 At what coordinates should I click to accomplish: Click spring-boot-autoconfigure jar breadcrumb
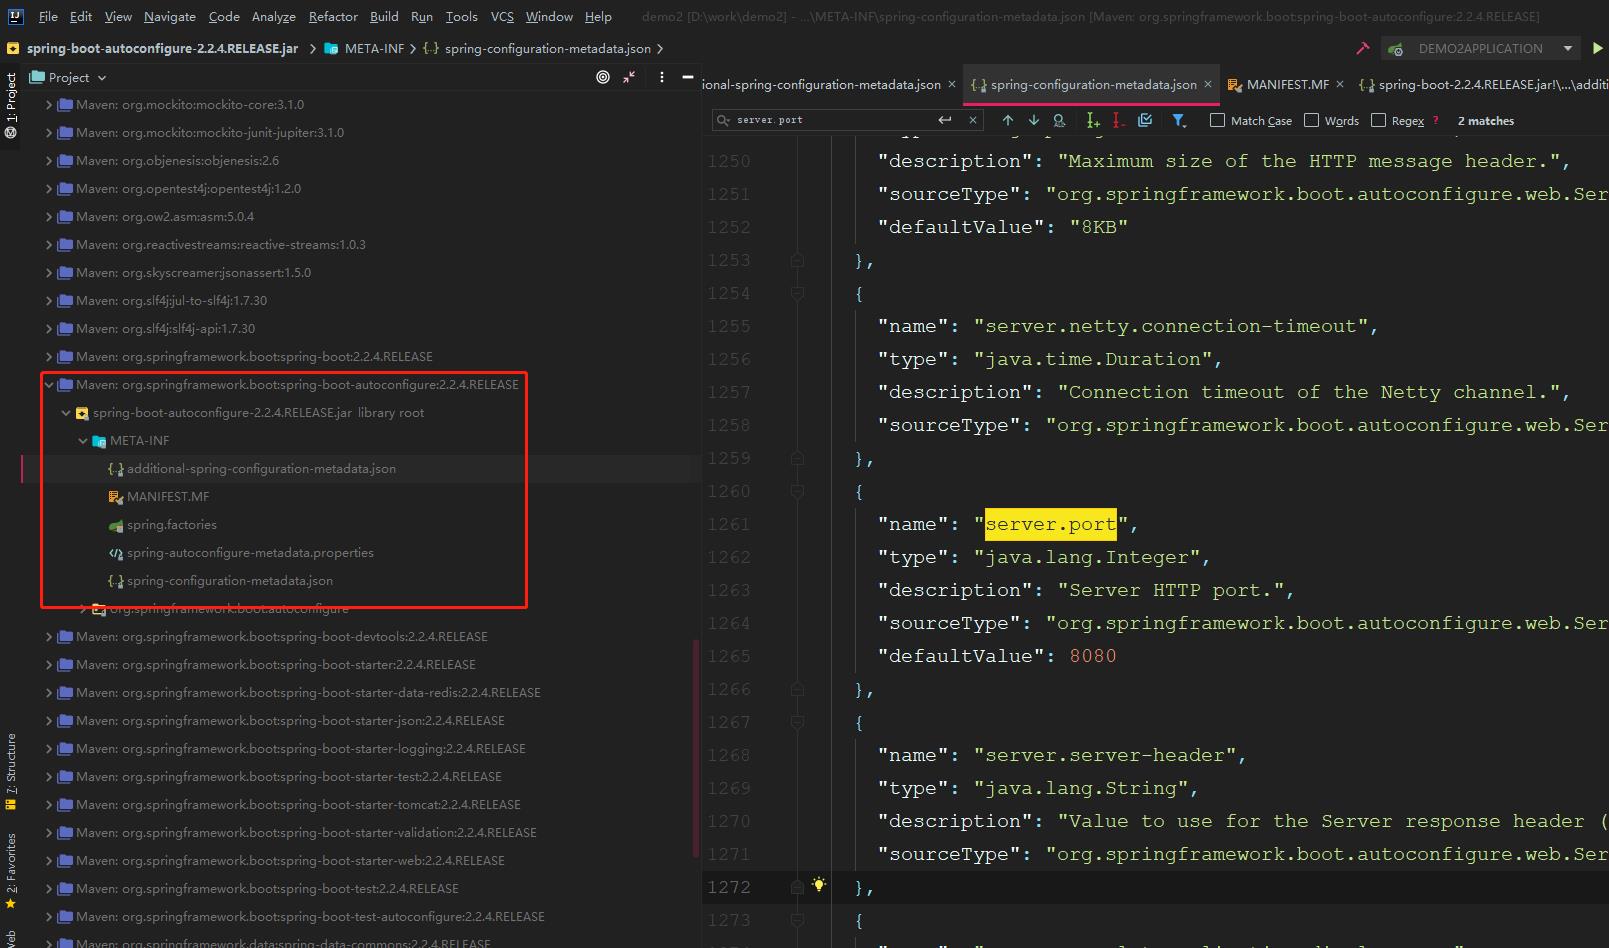click(154, 48)
